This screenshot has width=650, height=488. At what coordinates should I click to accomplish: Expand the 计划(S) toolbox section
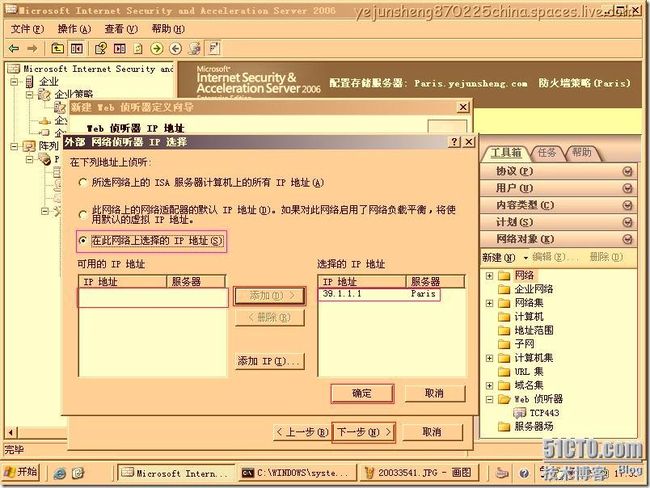pos(628,222)
